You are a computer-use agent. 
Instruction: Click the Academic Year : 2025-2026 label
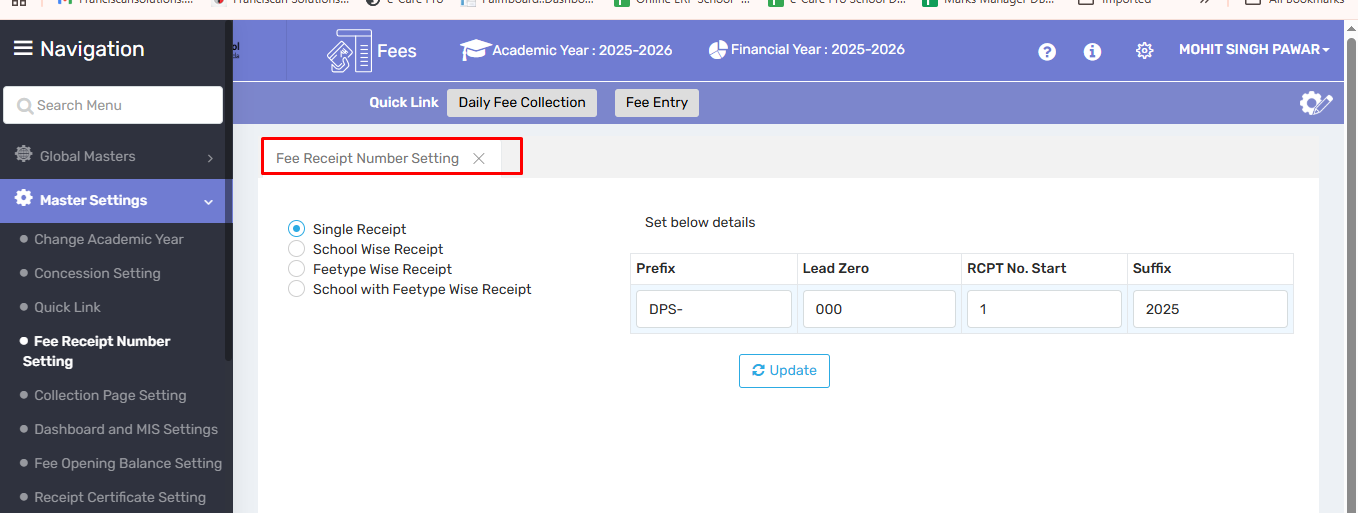tap(582, 50)
